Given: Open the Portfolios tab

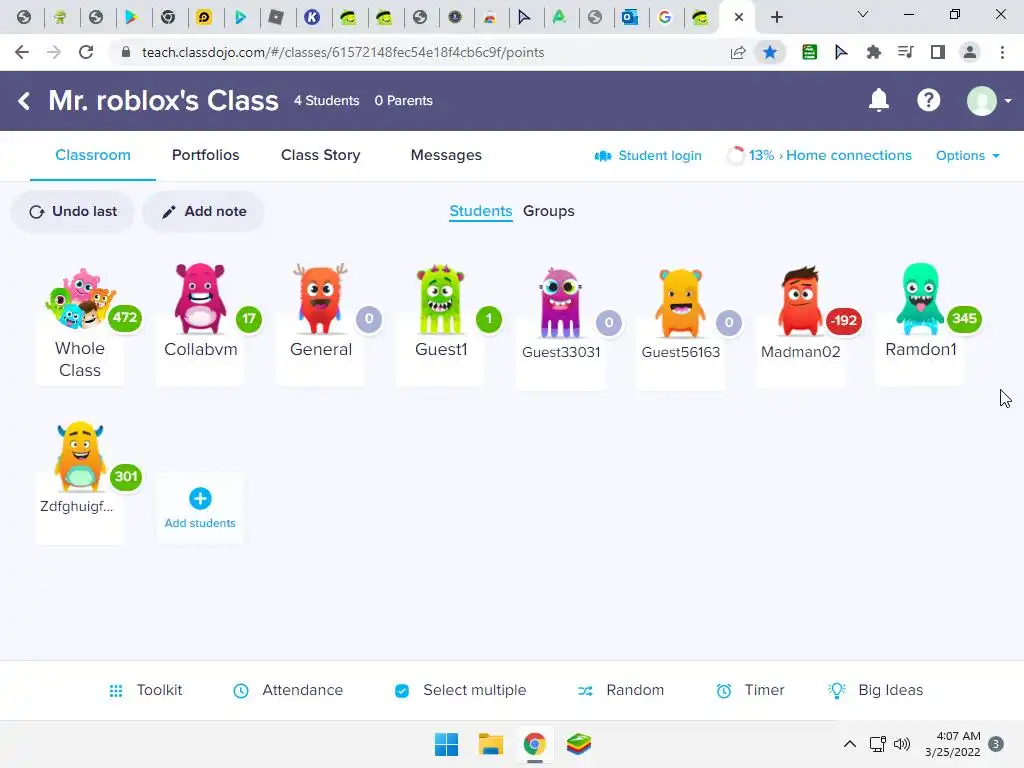Looking at the screenshot, I should pos(206,155).
